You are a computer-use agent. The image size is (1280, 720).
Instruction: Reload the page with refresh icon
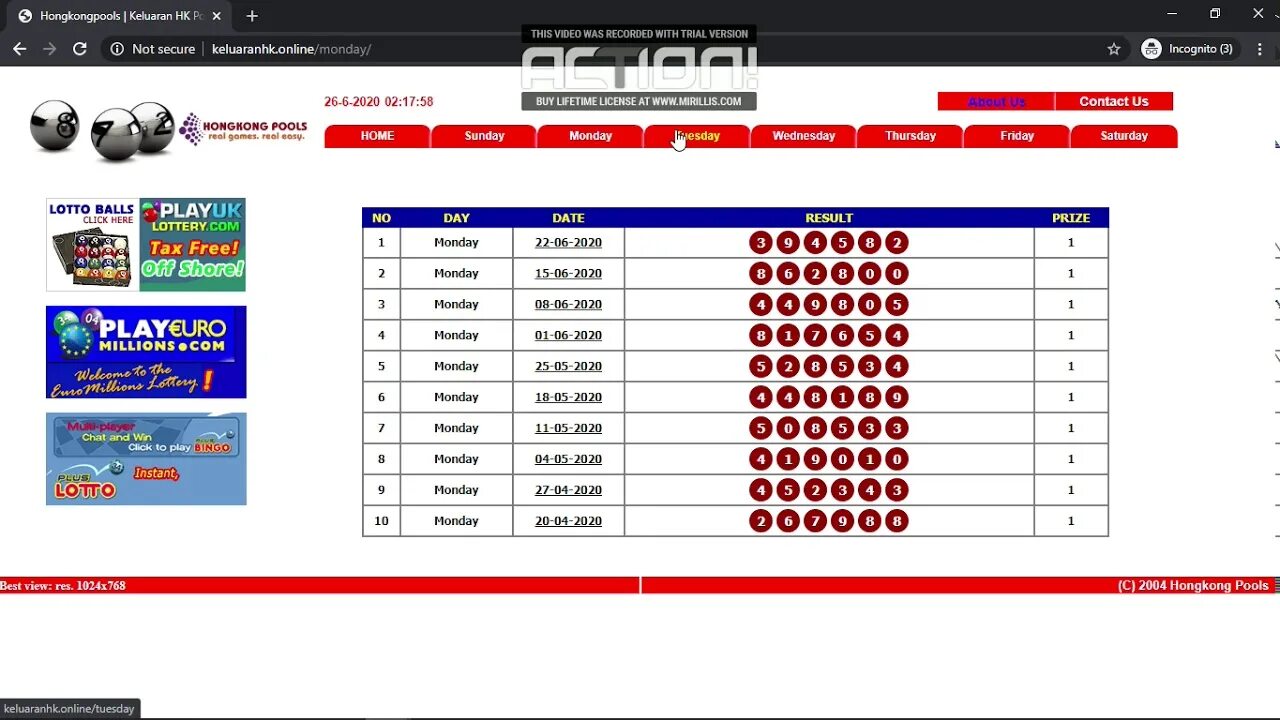[80, 49]
